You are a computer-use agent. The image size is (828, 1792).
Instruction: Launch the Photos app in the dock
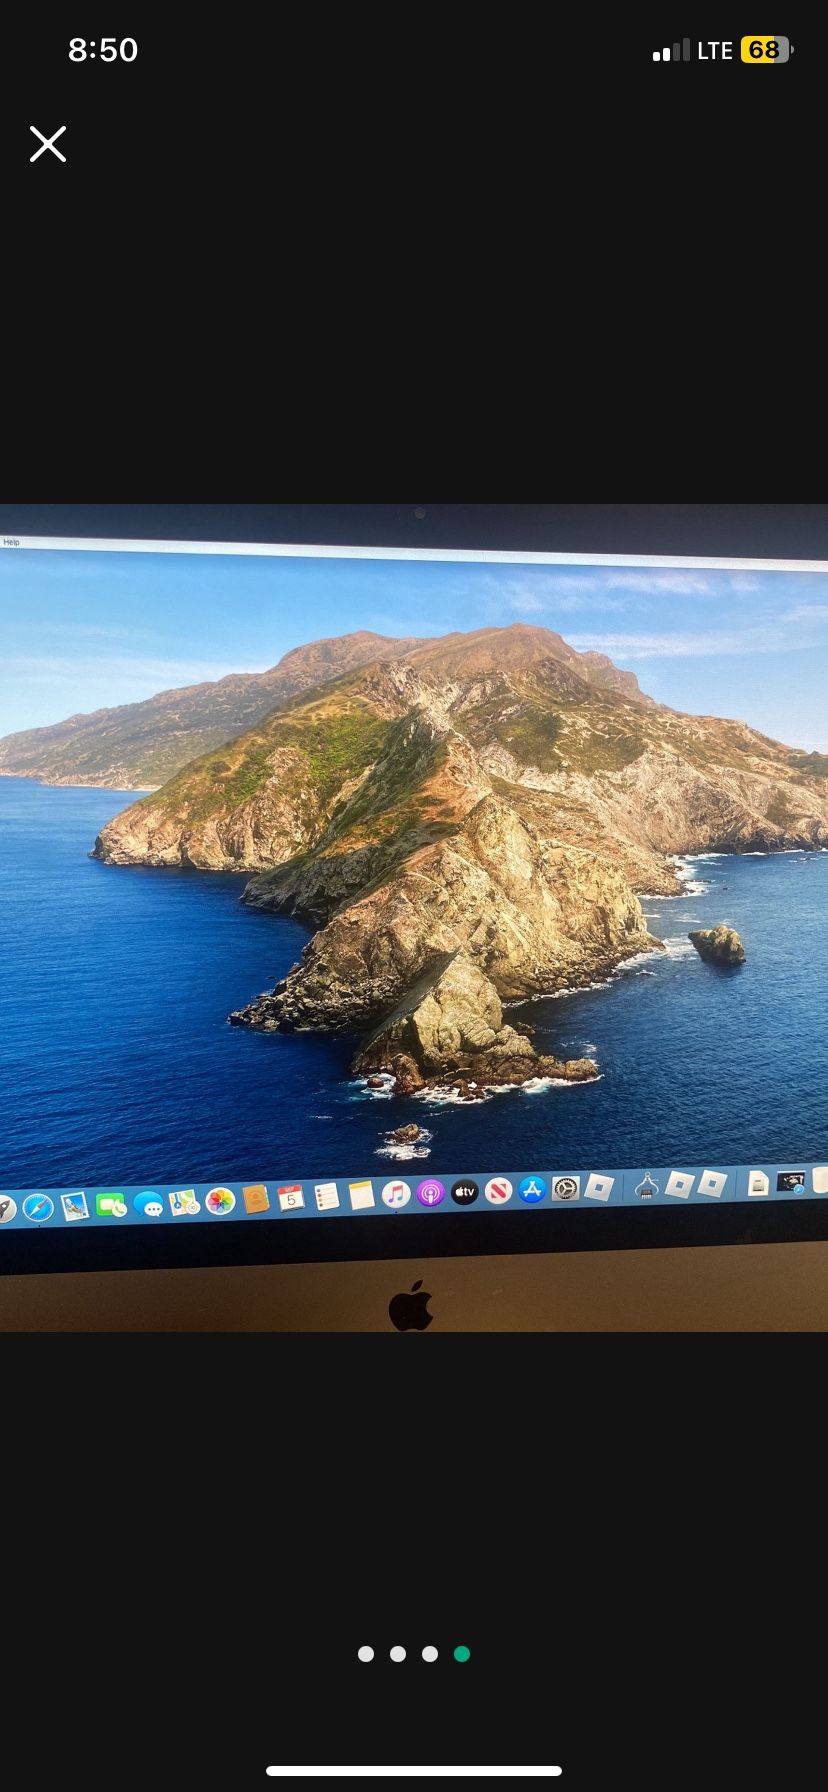(x=220, y=1201)
